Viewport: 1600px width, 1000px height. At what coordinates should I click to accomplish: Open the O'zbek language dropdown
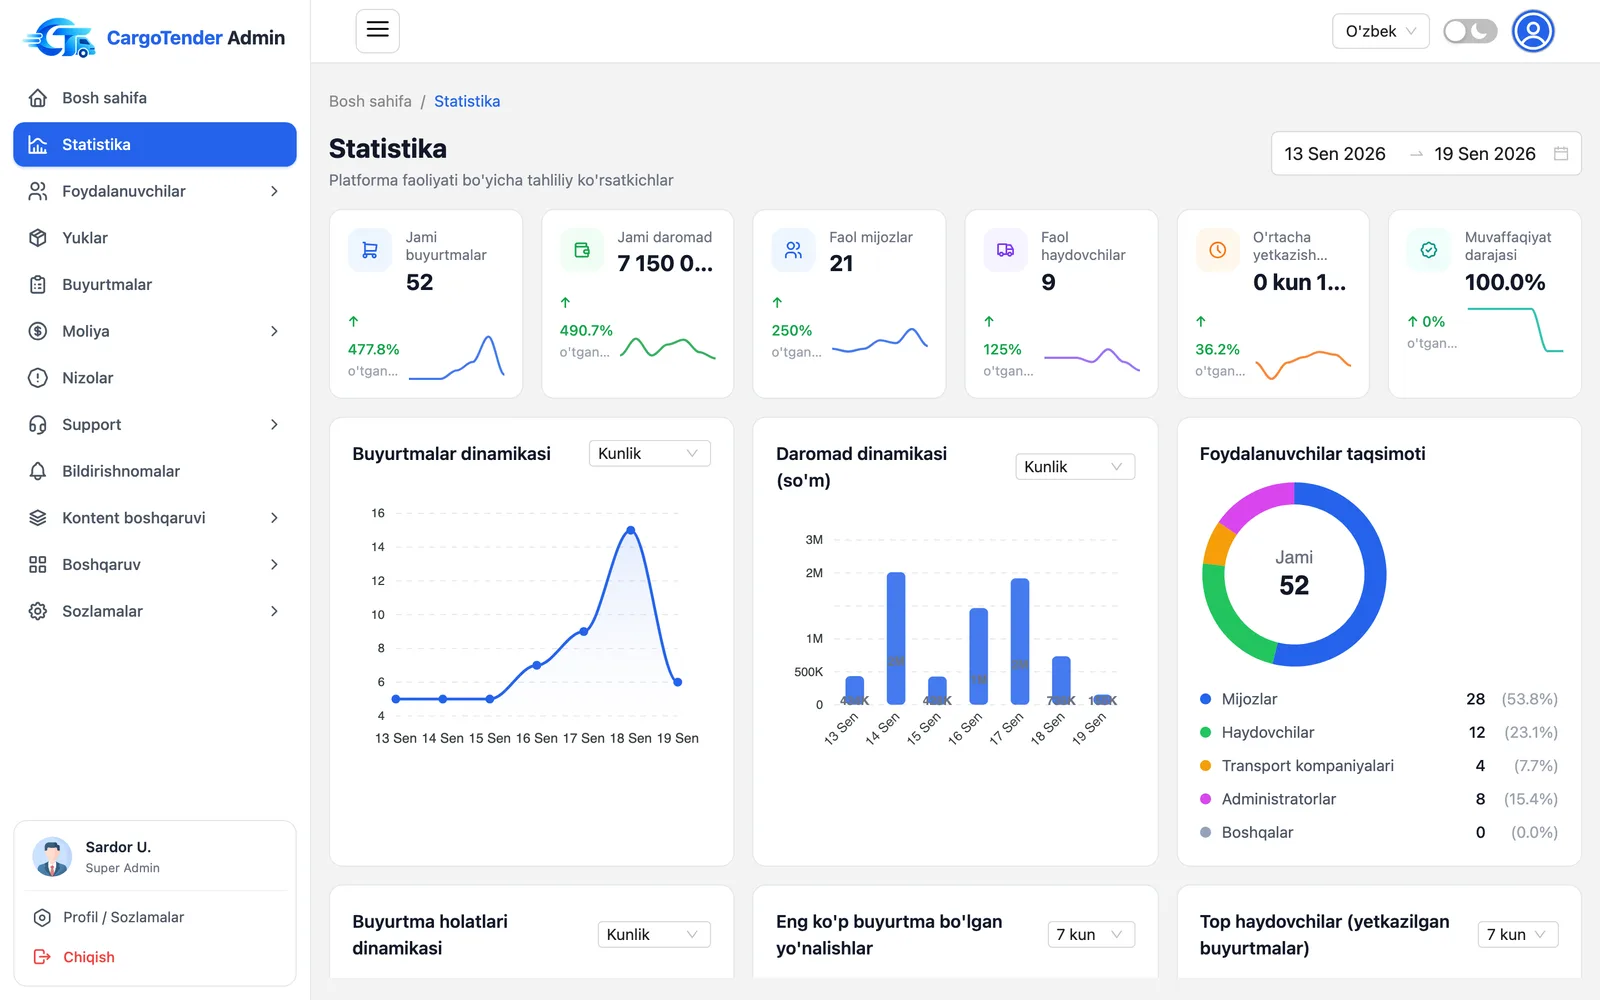[x=1380, y=31]
